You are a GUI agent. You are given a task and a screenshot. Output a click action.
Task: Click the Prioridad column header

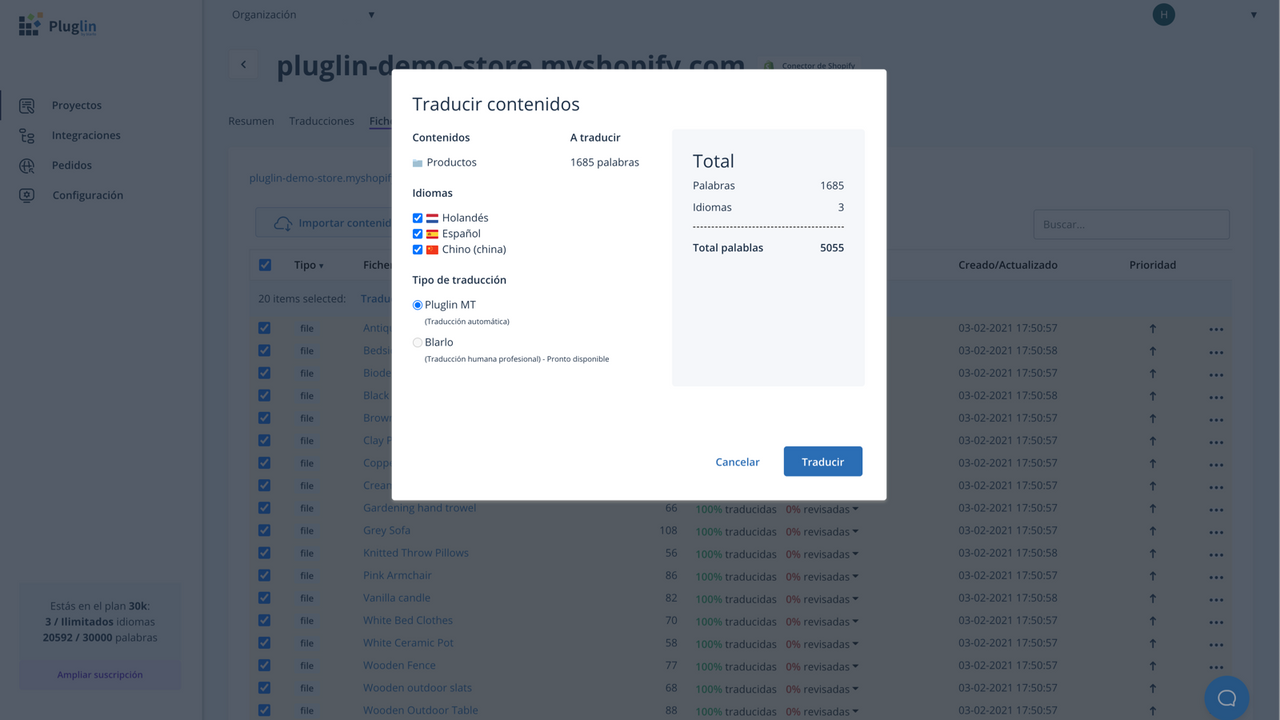pyautogui.click(x=1152, y=265)
